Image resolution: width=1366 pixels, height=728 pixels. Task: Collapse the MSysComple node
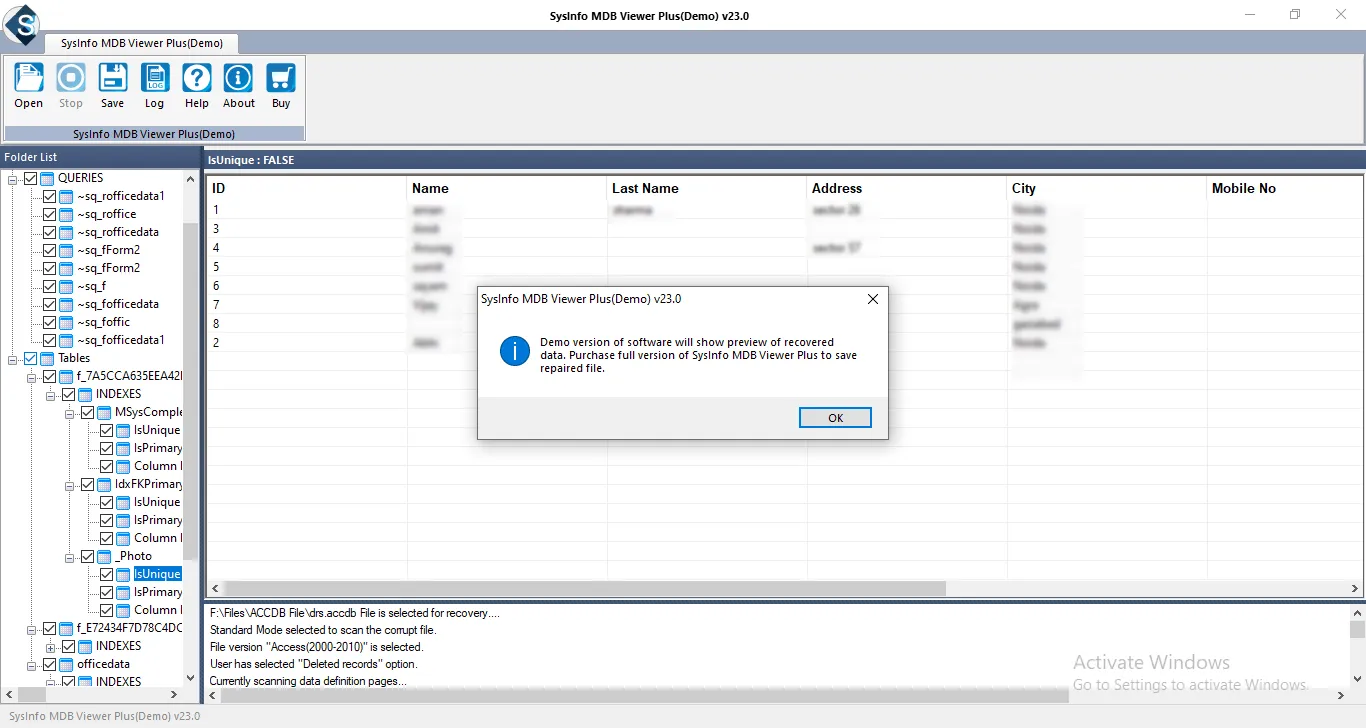(70, 412)
